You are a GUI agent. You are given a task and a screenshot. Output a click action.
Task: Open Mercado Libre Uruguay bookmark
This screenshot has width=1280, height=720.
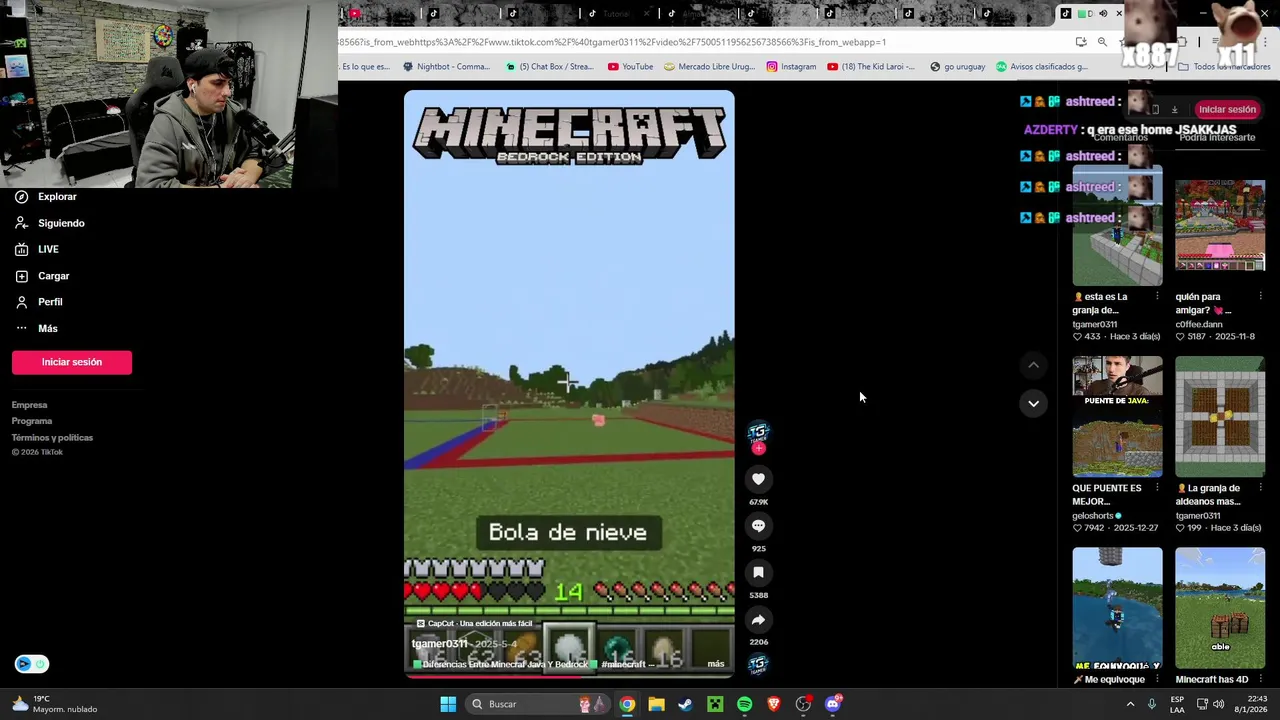[709, 67]
